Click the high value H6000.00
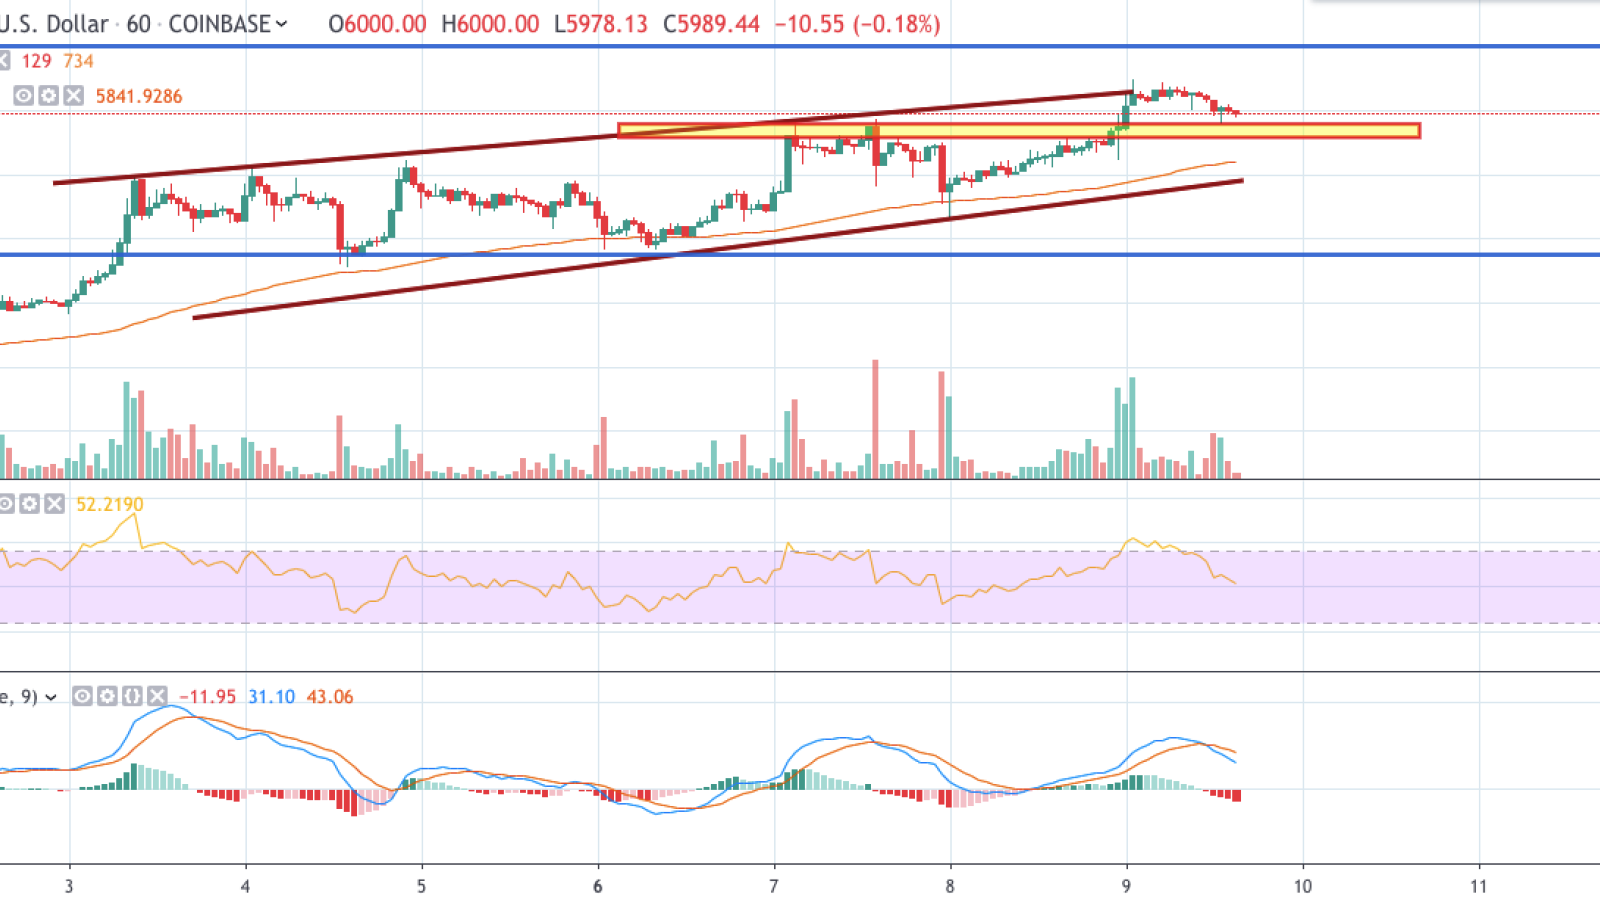1600x900 pixels. tap(490, 24)
